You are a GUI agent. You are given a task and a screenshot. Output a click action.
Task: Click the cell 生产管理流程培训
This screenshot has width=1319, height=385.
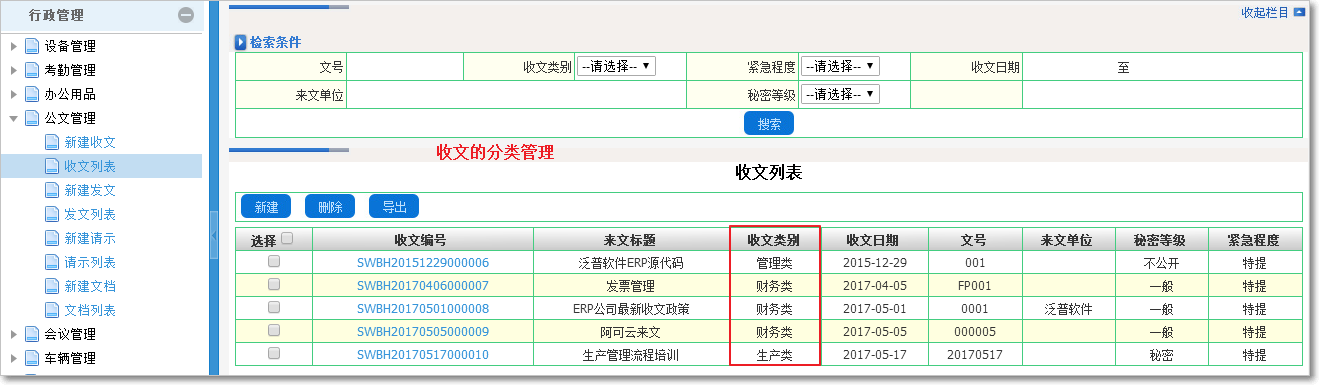631,354
